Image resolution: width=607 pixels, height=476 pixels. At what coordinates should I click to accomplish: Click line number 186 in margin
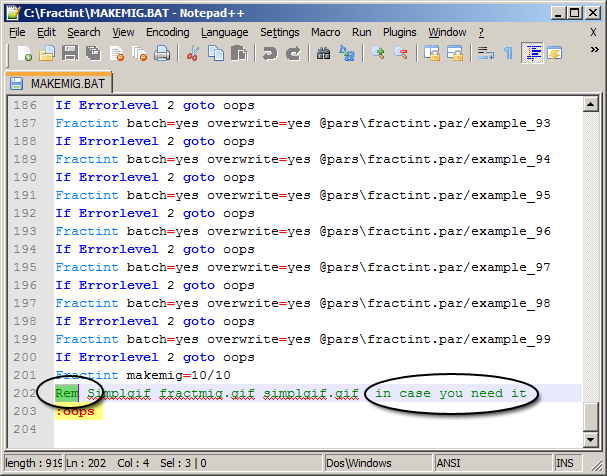(x=25, y=105)
